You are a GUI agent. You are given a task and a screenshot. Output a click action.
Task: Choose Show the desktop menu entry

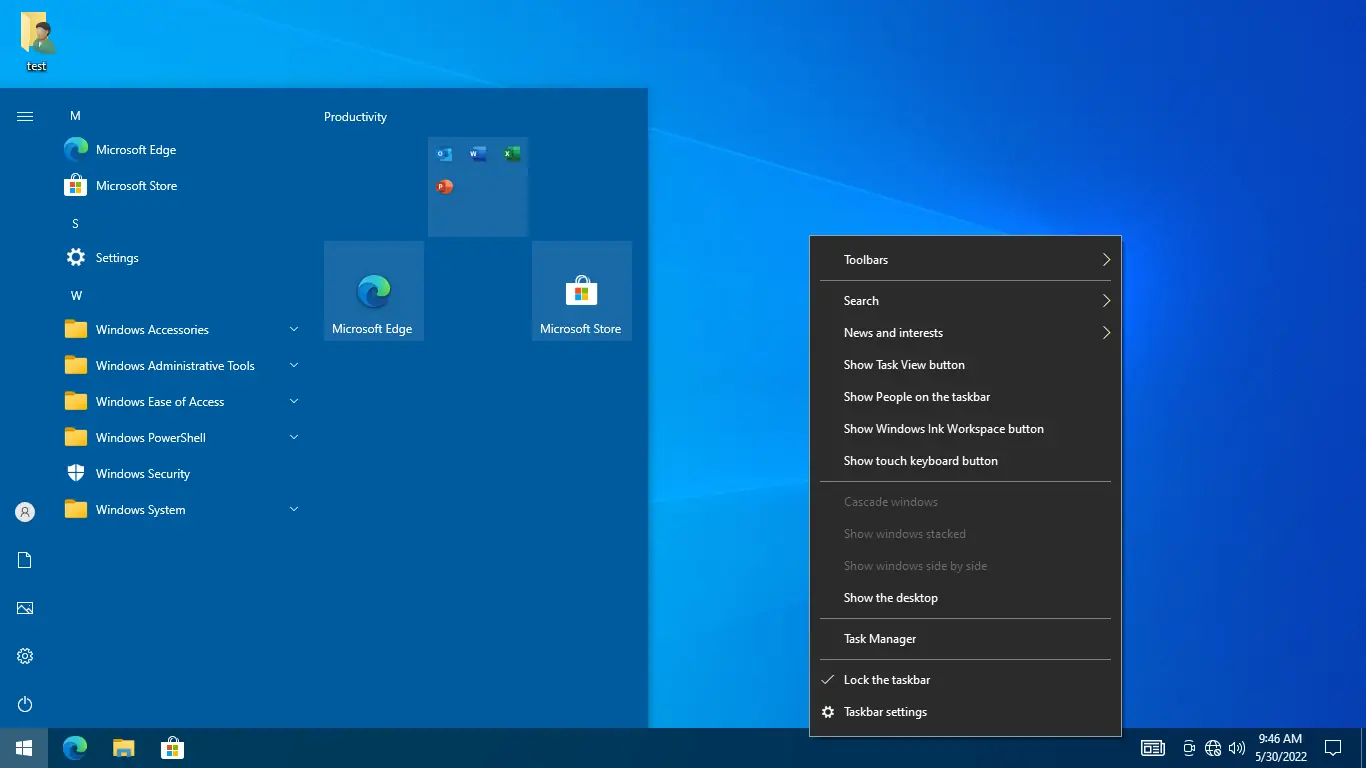tap(890, 598)
